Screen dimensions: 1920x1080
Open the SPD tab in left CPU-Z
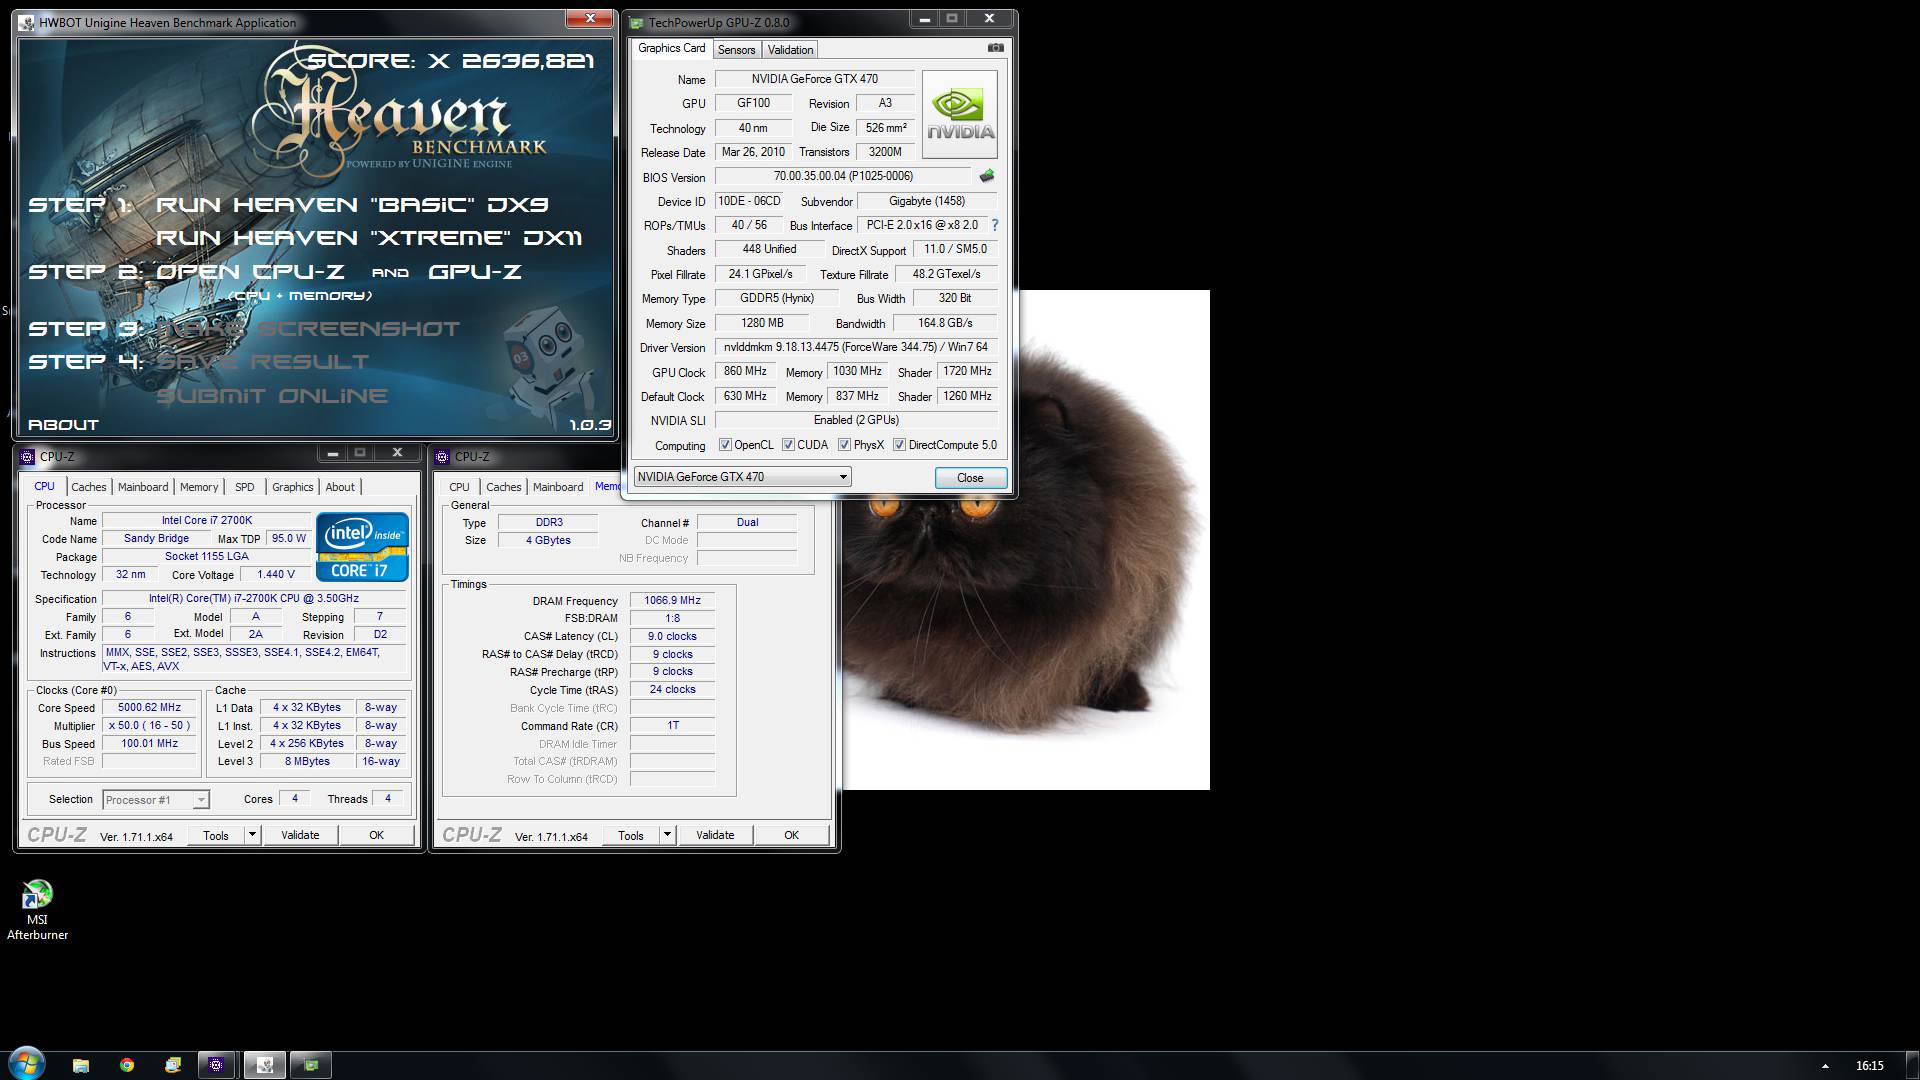245,487
